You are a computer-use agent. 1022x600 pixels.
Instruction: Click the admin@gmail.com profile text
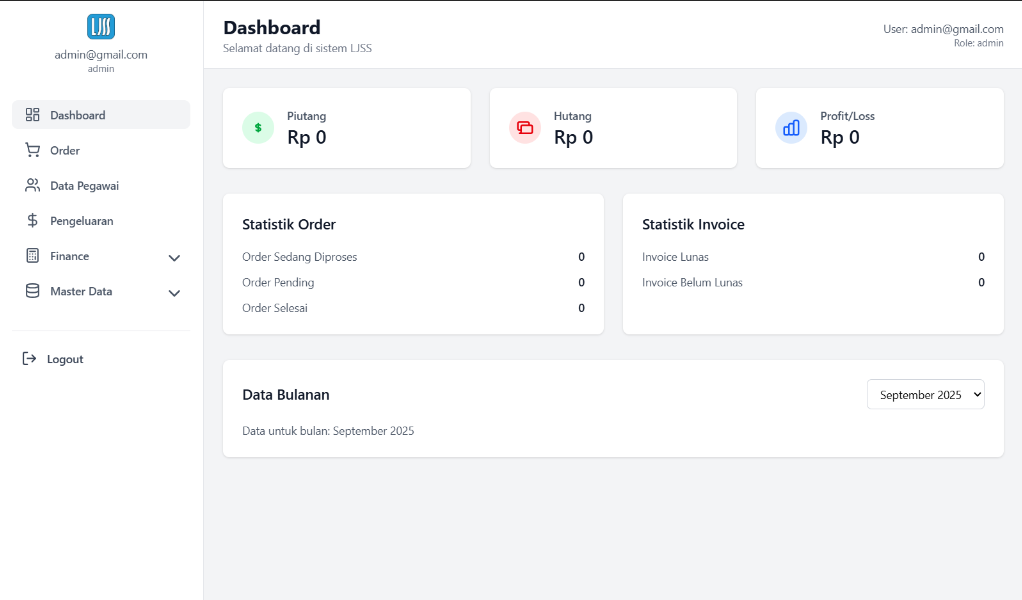pos(100,55)
